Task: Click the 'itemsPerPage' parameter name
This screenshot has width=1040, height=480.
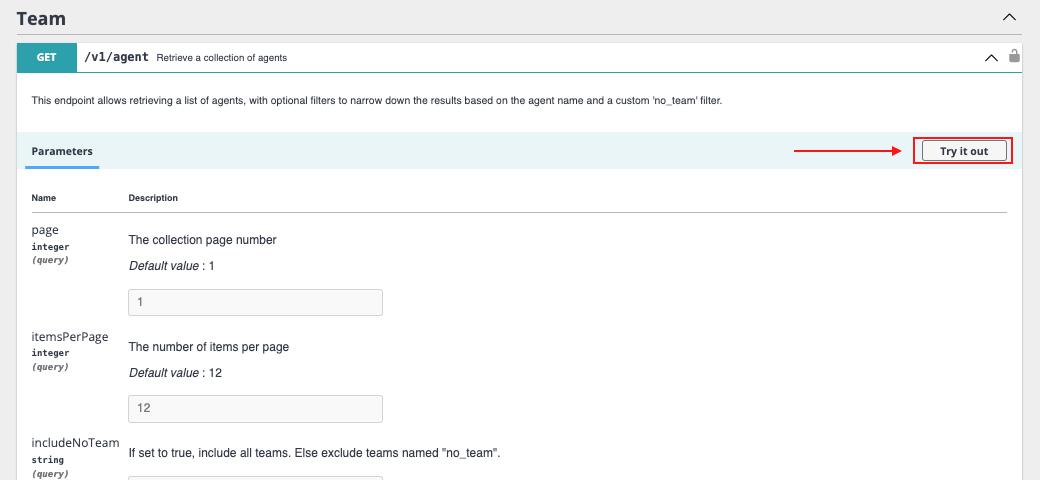Action: (70, 337)
